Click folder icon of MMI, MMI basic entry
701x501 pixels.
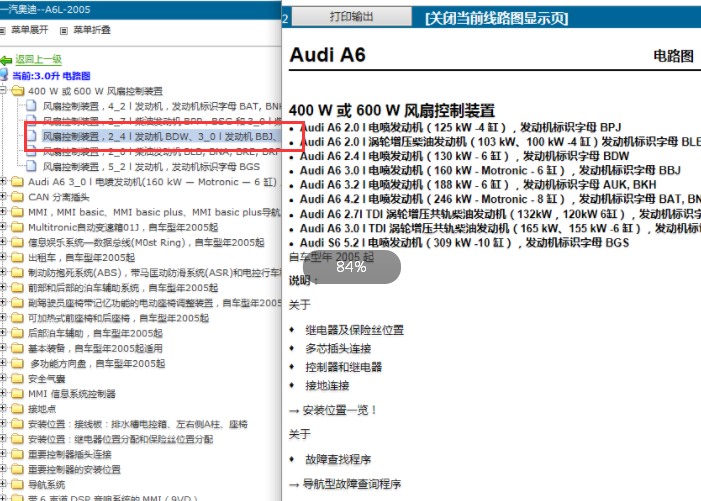point(17,212)
